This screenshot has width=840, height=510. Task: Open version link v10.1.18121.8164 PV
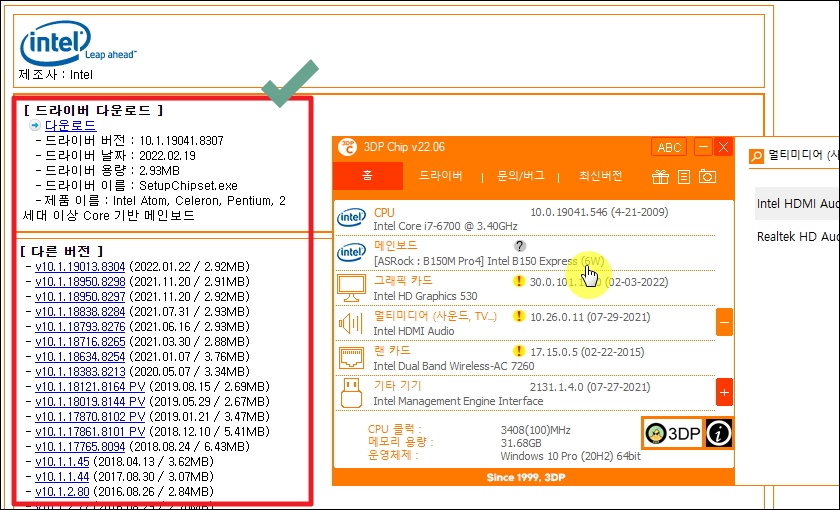90,387
